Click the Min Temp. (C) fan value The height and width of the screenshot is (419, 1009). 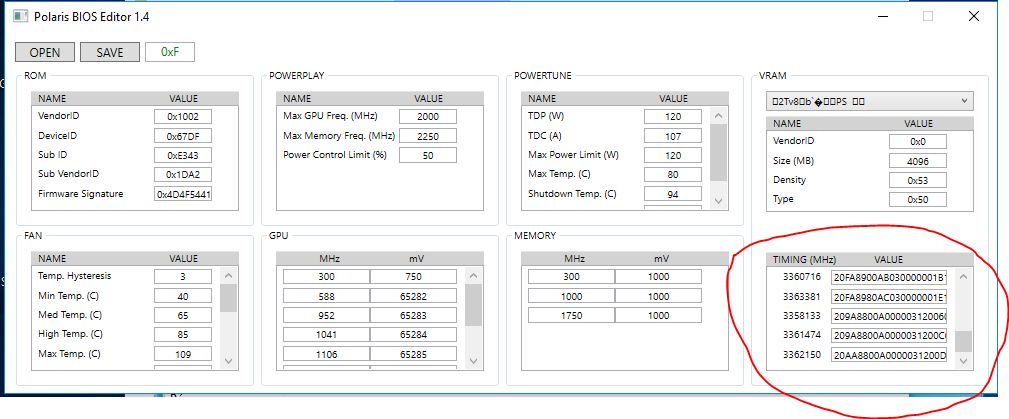click(x=183, y=296)
